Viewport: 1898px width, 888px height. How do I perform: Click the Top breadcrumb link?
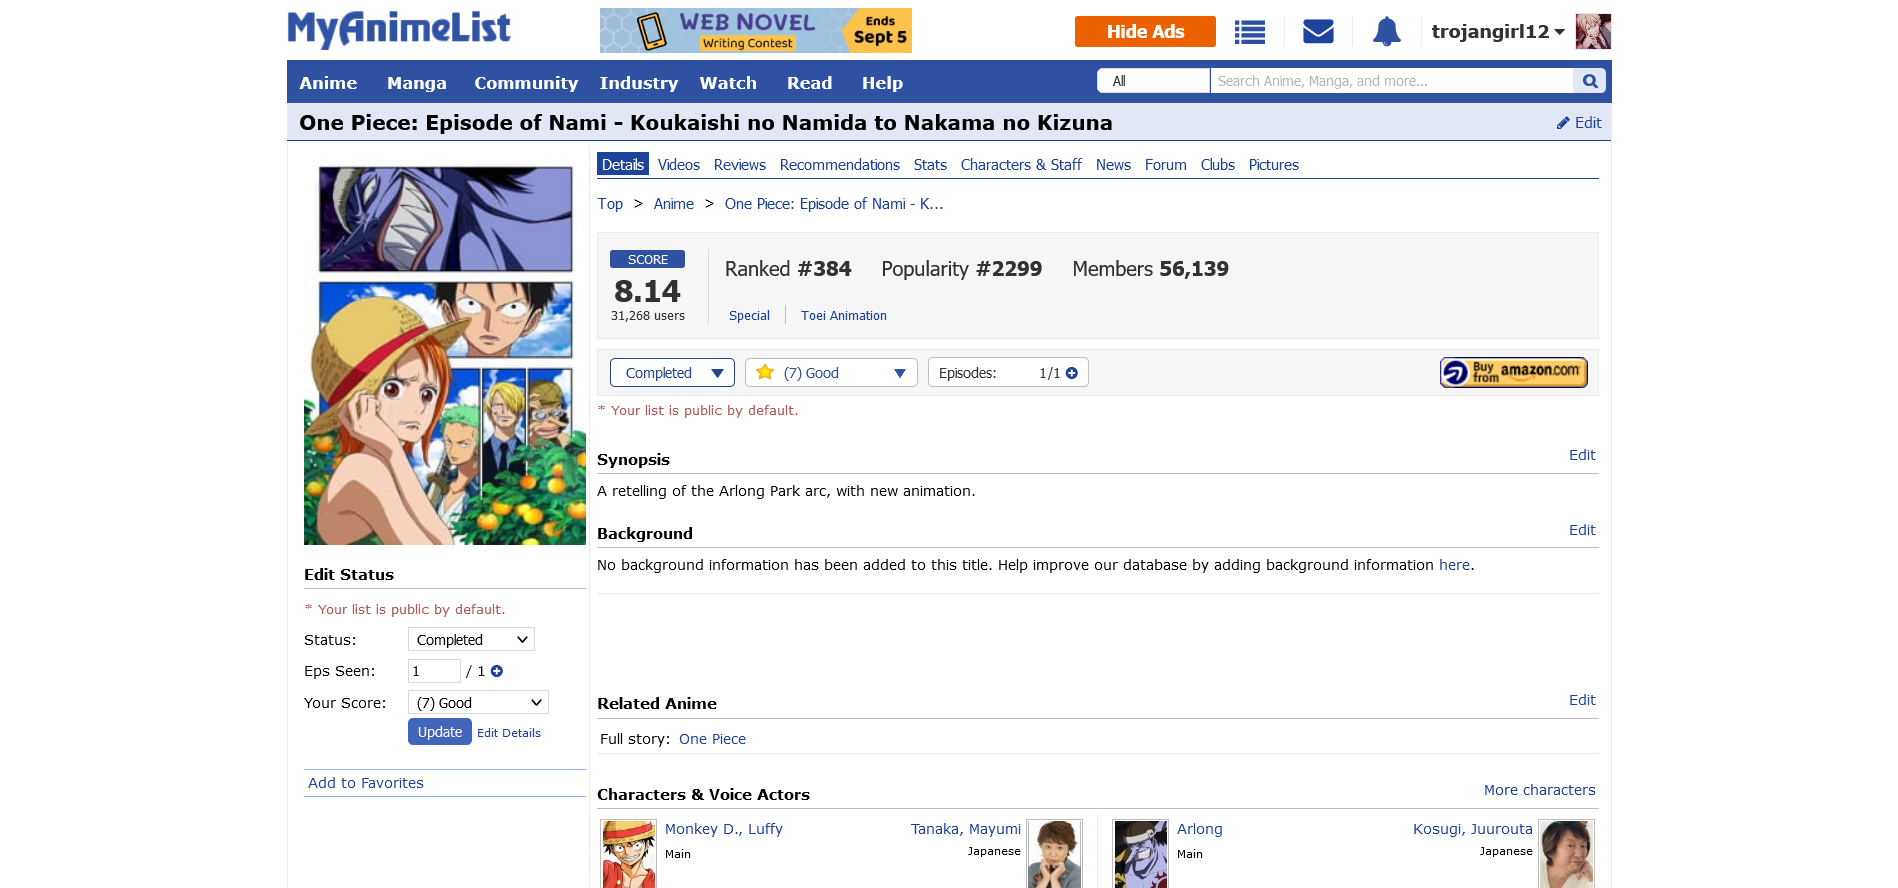point(610,204)
